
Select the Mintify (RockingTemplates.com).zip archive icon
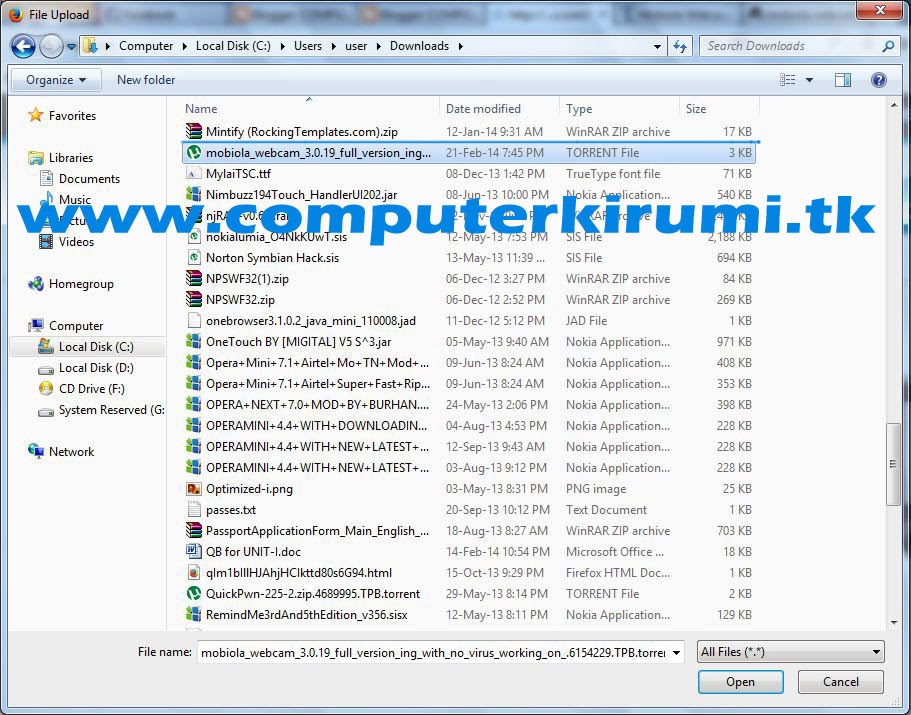click(193, 131)
